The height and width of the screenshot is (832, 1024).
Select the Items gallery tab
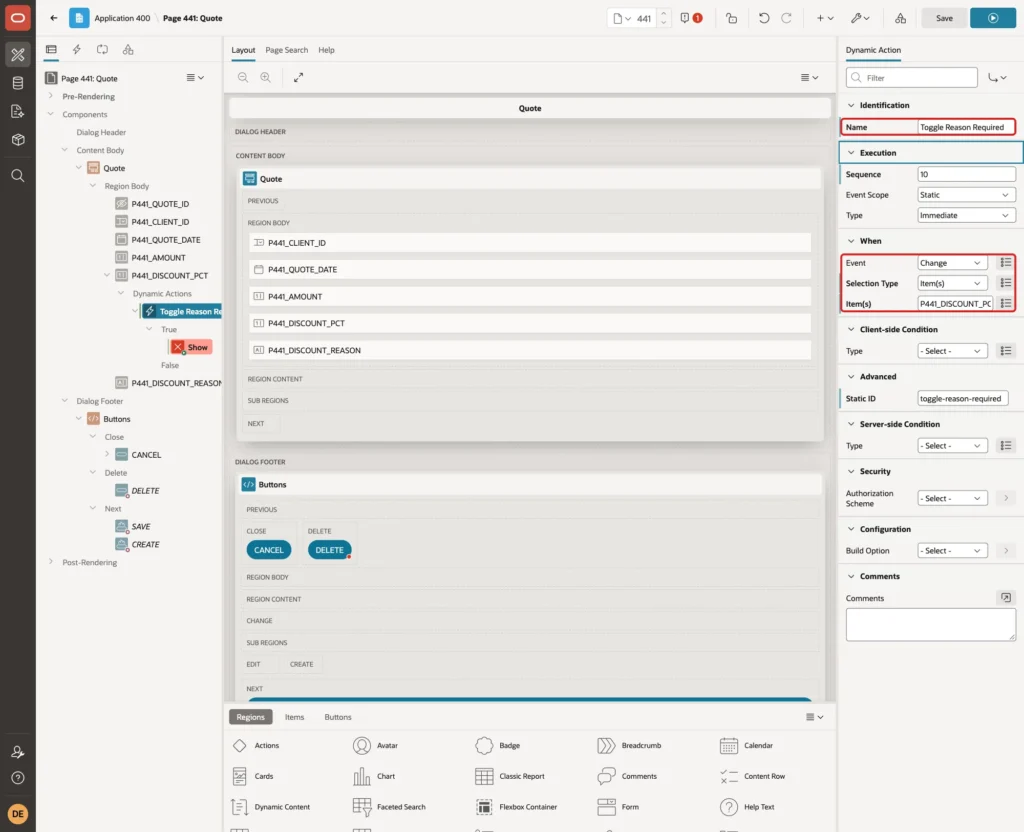coord(294,717)
